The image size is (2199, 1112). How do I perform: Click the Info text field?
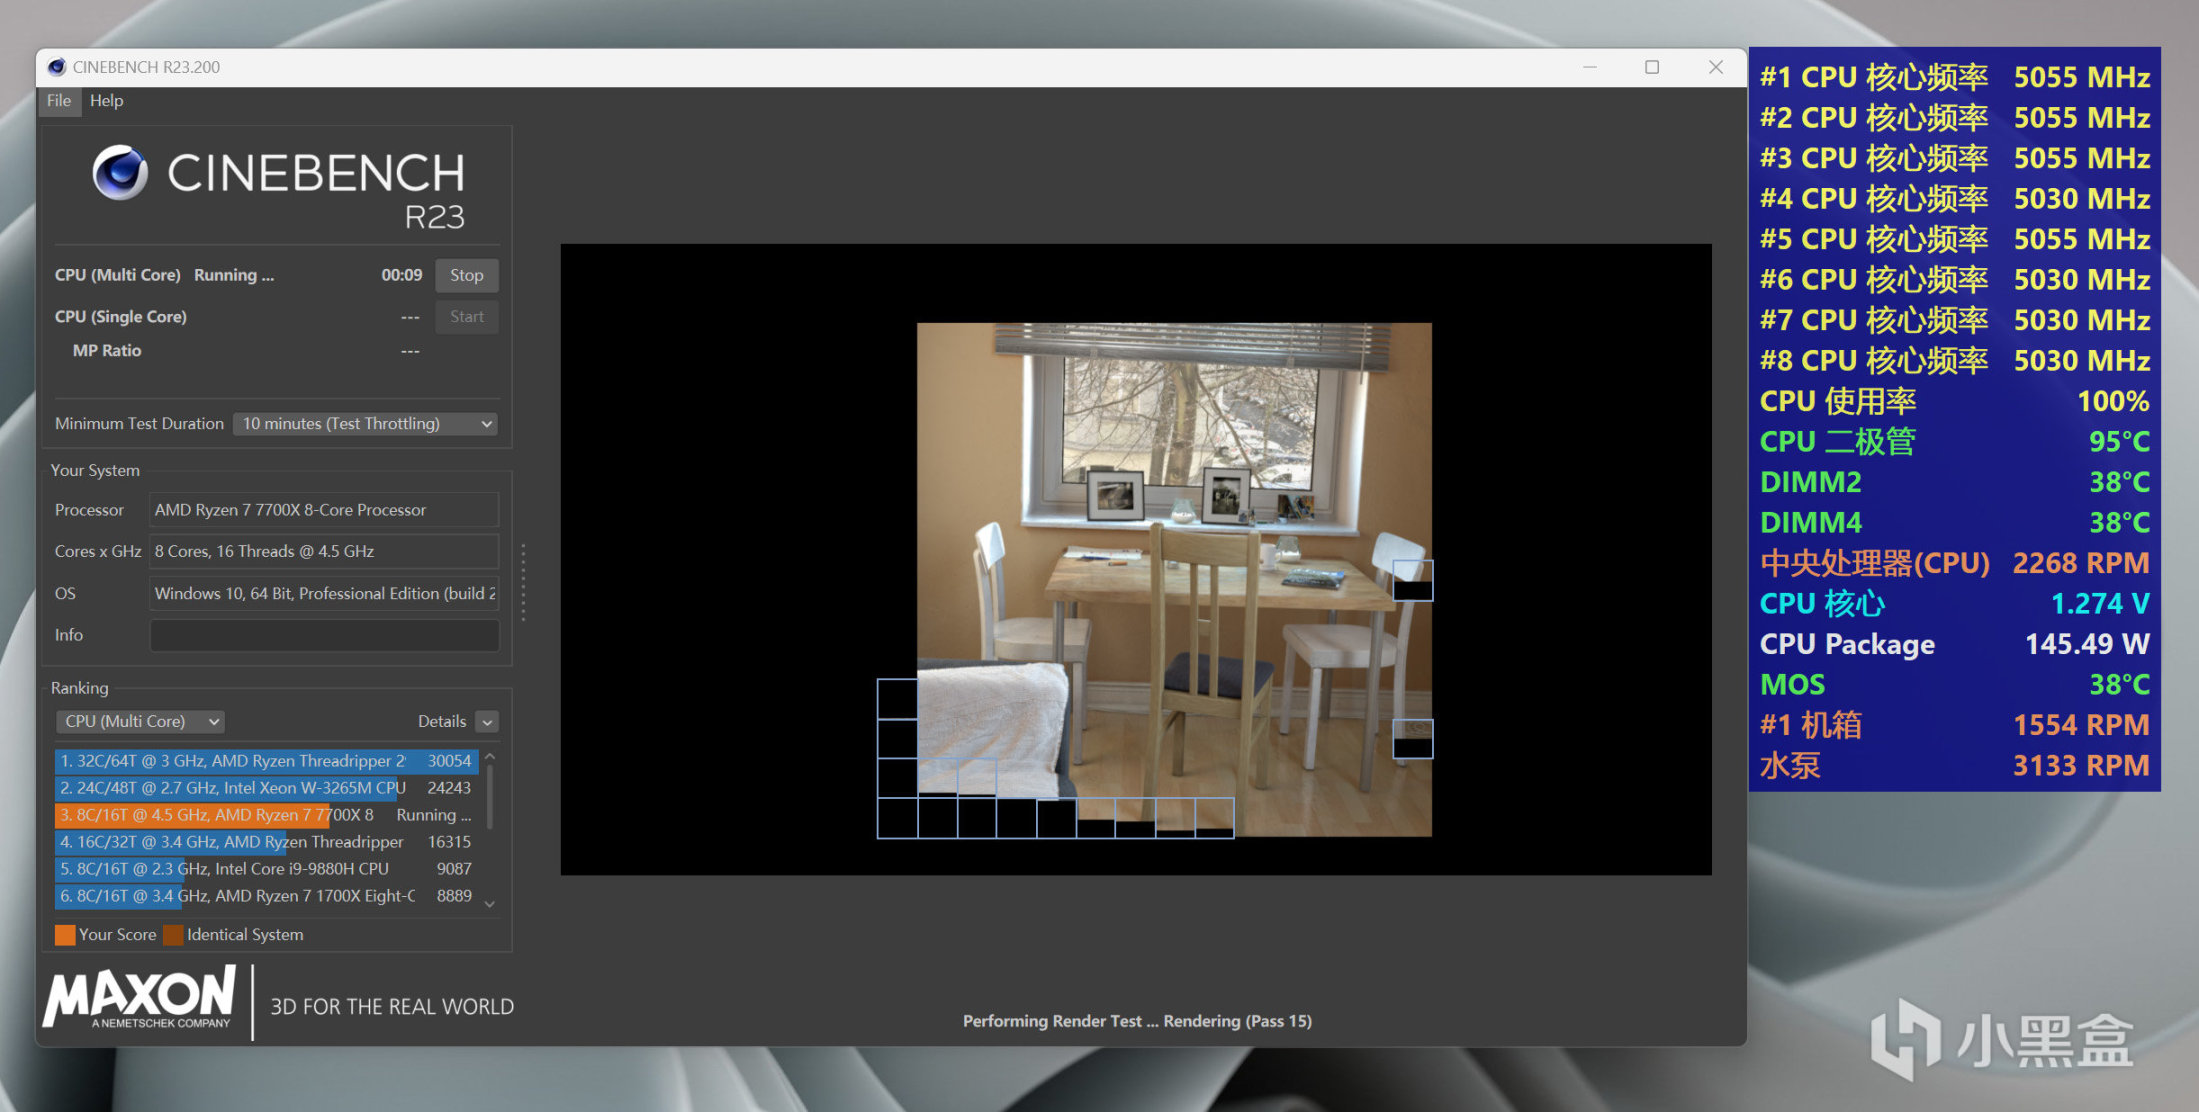[x=324, y=635]
